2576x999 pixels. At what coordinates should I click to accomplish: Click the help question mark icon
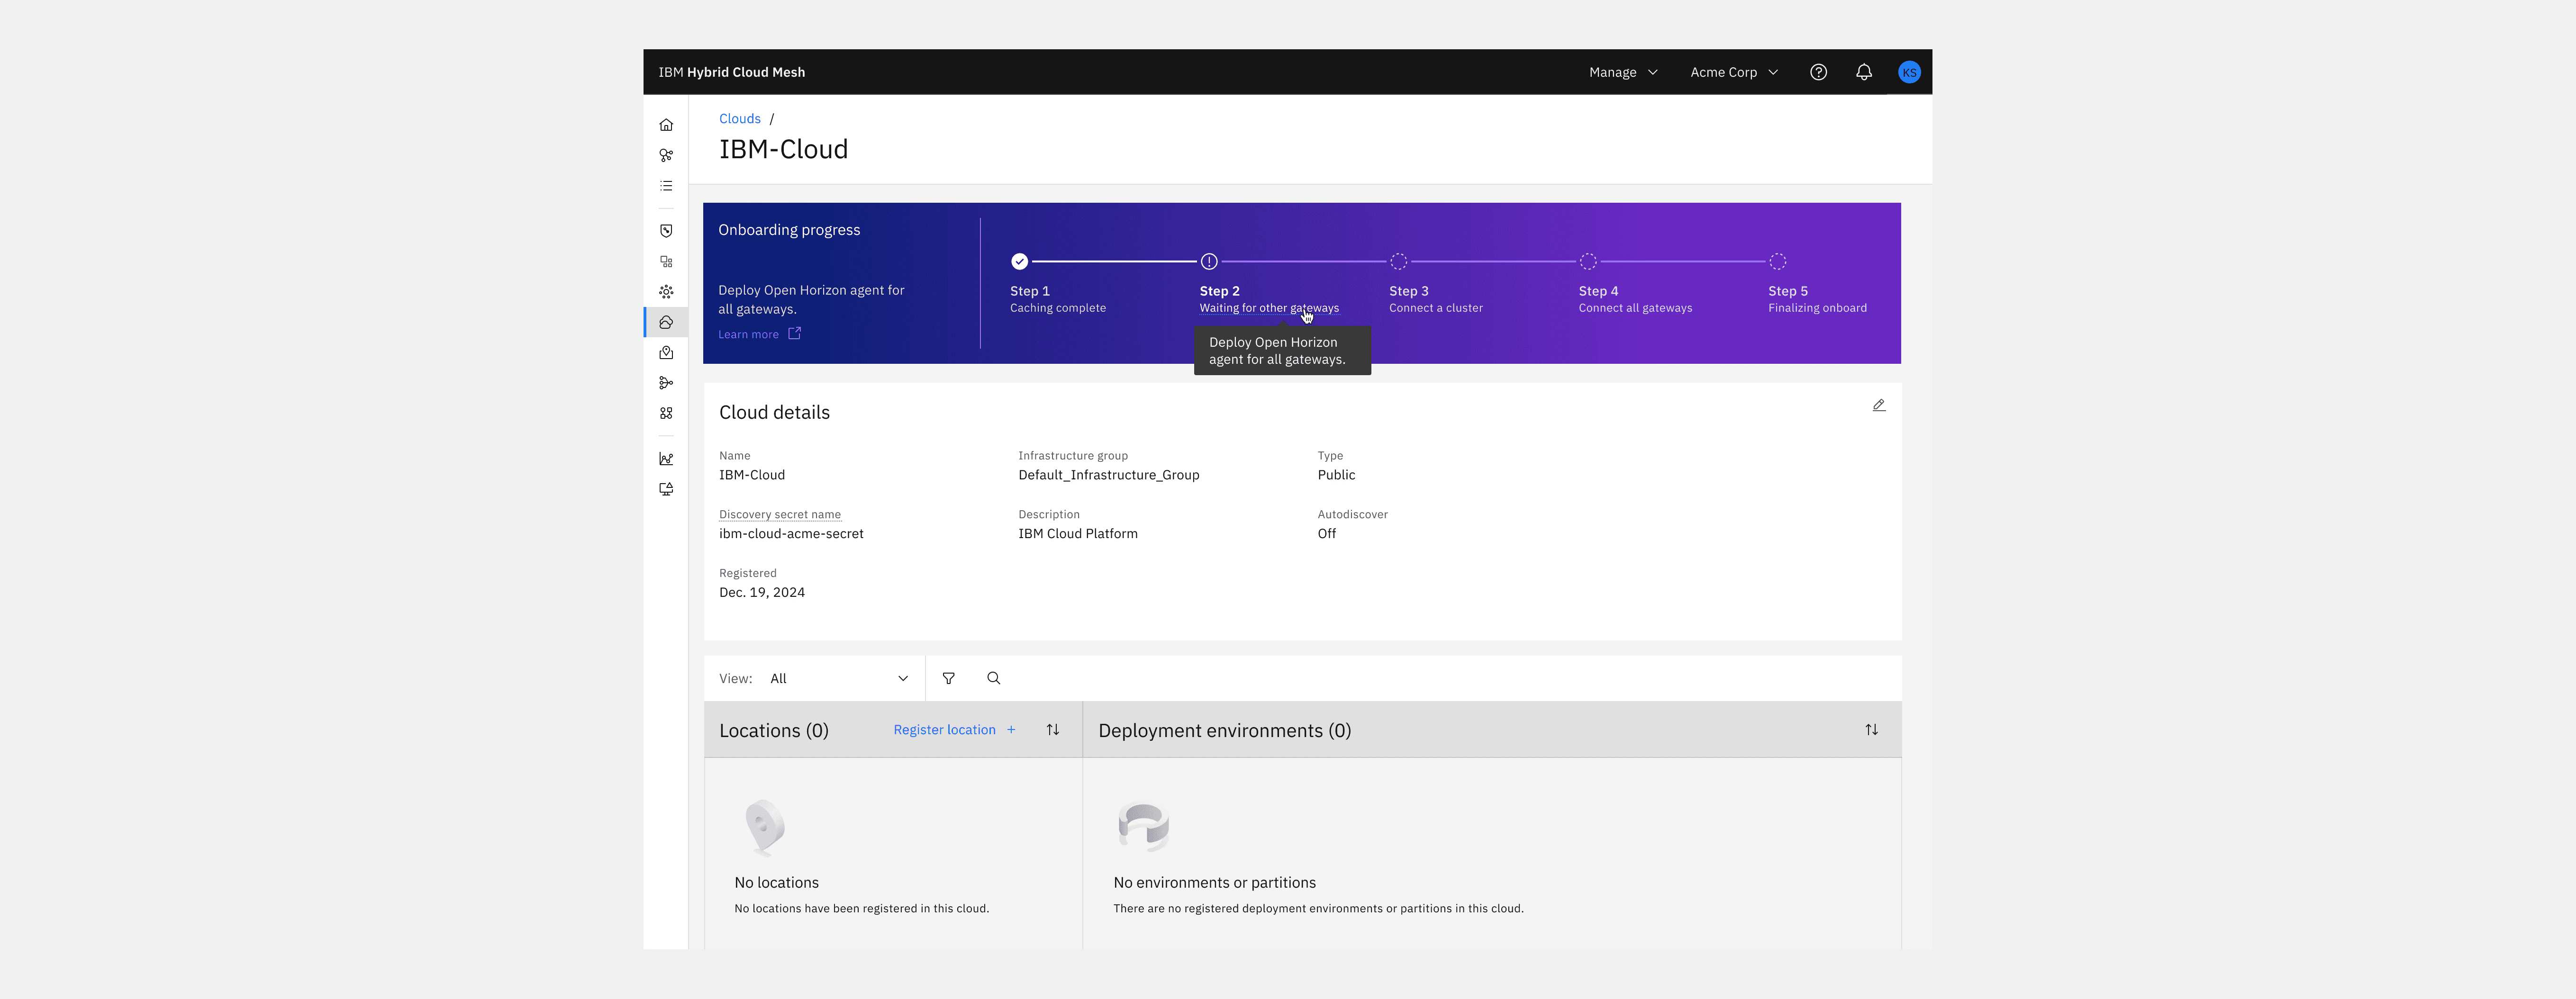(1818, 72)
